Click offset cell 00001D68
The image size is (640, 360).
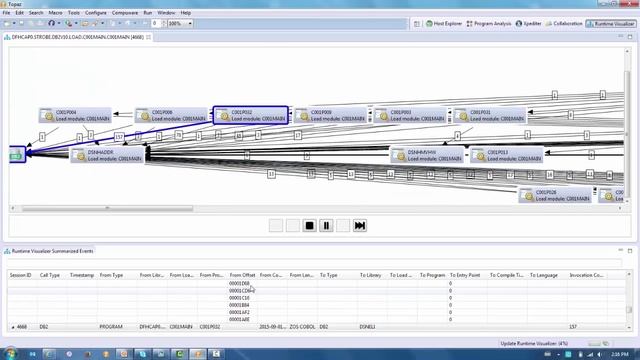239,283
